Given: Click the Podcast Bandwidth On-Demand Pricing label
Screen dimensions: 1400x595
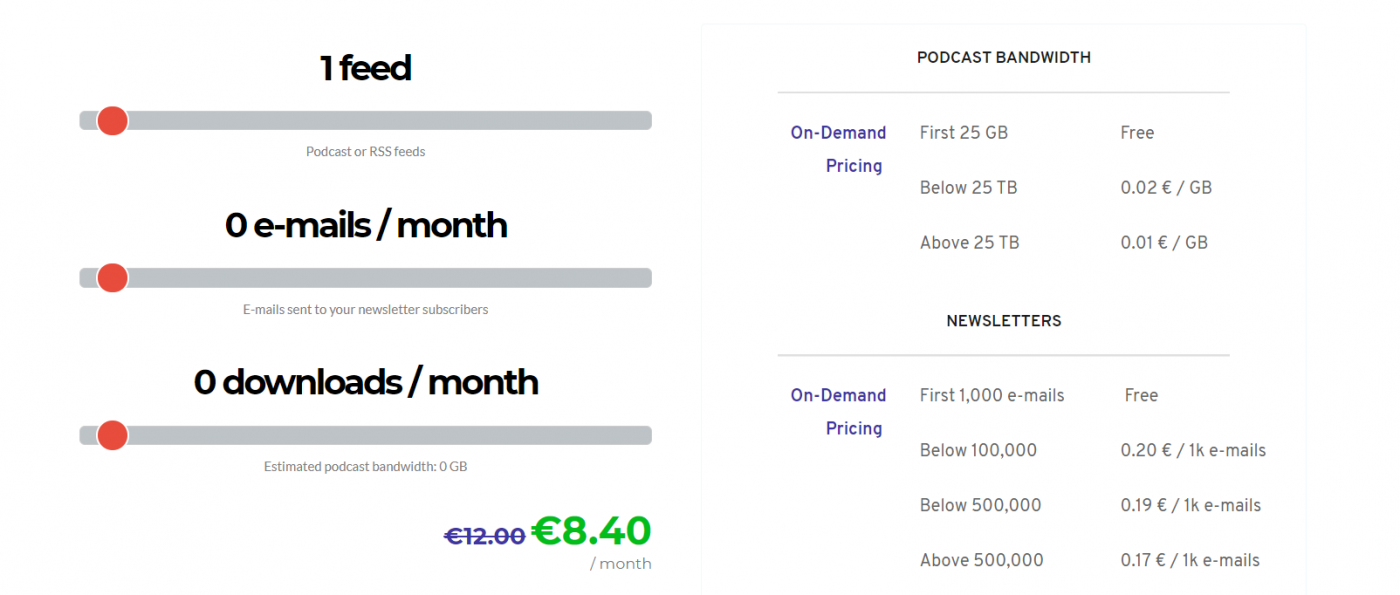Looking at the screenshot, I should (x=838, y=149).
